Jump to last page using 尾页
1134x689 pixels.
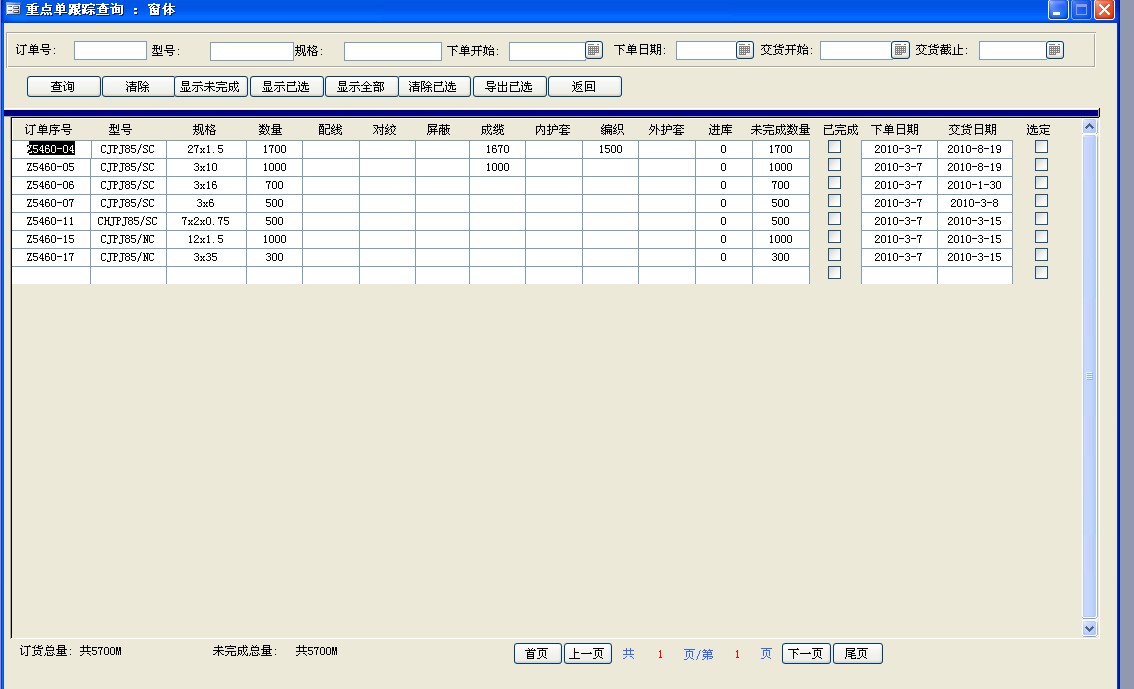click(857, 654)
